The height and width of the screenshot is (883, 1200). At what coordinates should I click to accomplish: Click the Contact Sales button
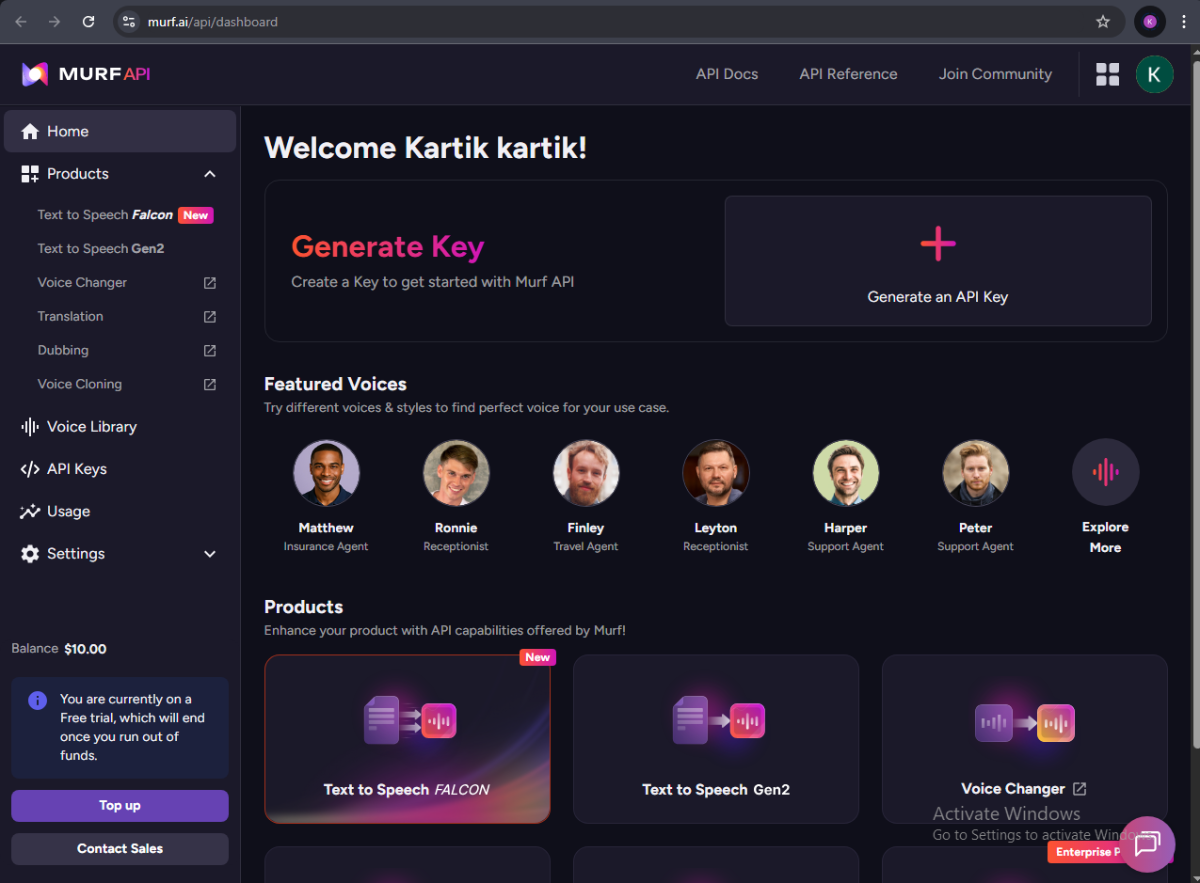[x=120, y=849]
